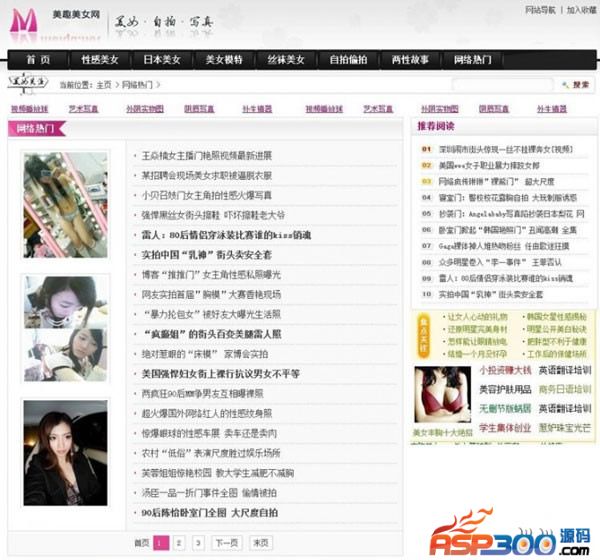The image size is (600, 560).
Task: Click the 首页 pagination button
Action: click(x=141, y=543)
